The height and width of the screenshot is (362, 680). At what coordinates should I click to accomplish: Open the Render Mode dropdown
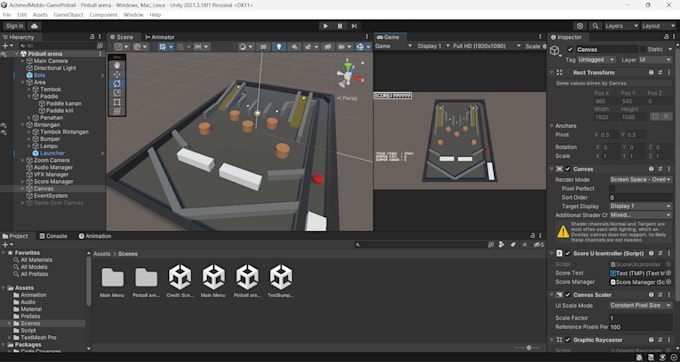coord(641,179)
